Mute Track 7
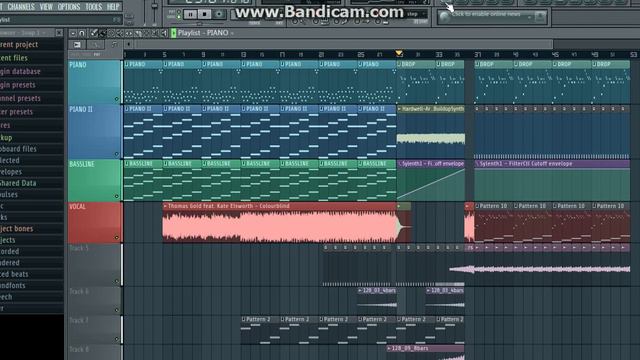The height and width of the screenshot is (360, 640). coord(116,339)
